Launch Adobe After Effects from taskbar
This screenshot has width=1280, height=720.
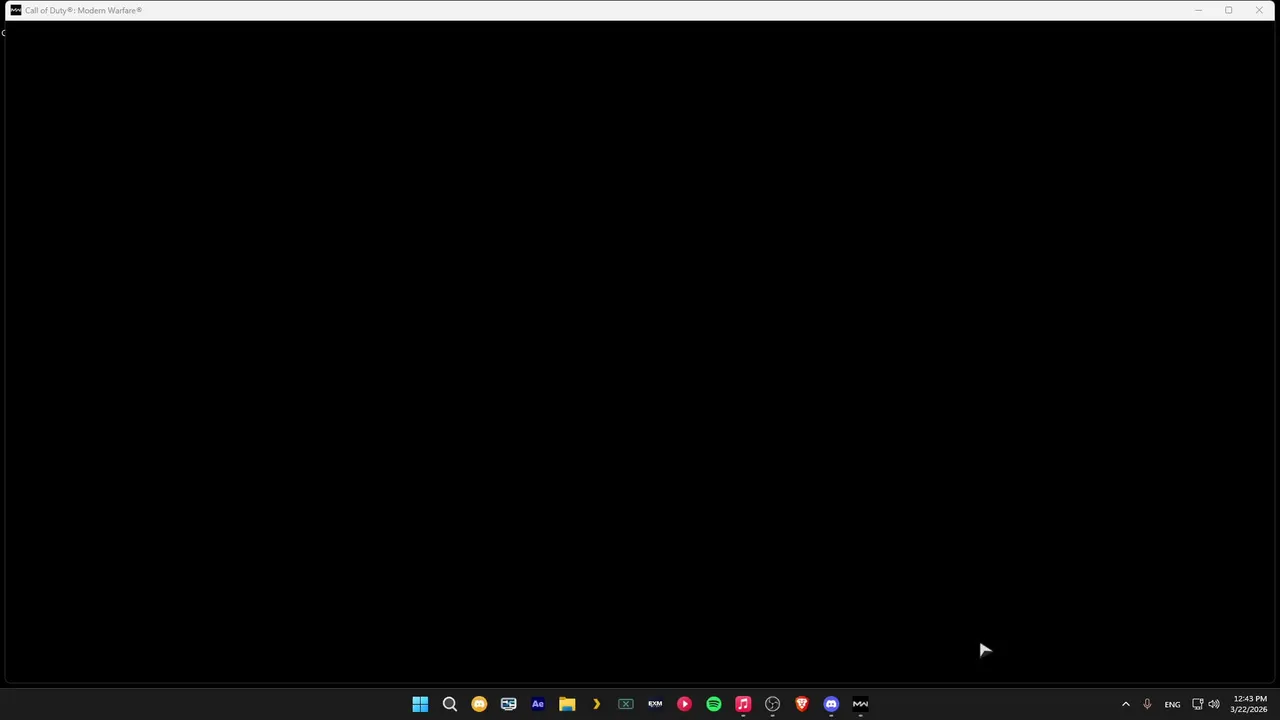[538, 704]
